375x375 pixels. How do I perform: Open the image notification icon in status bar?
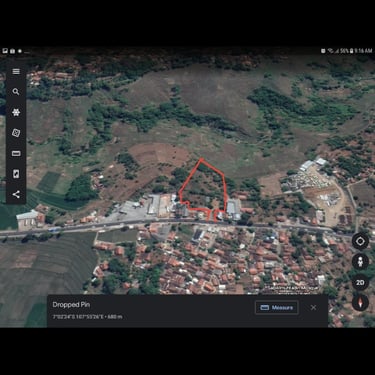pos(5,51)
